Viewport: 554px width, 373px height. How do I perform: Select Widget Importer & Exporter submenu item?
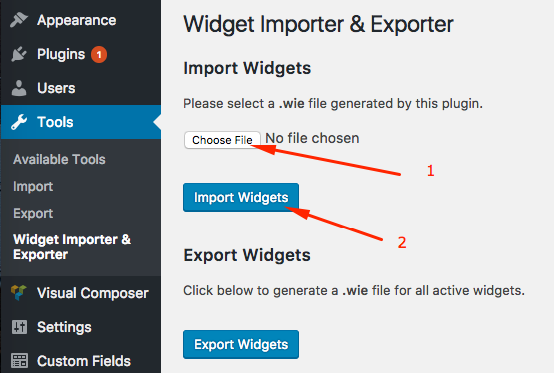(72, 247)
